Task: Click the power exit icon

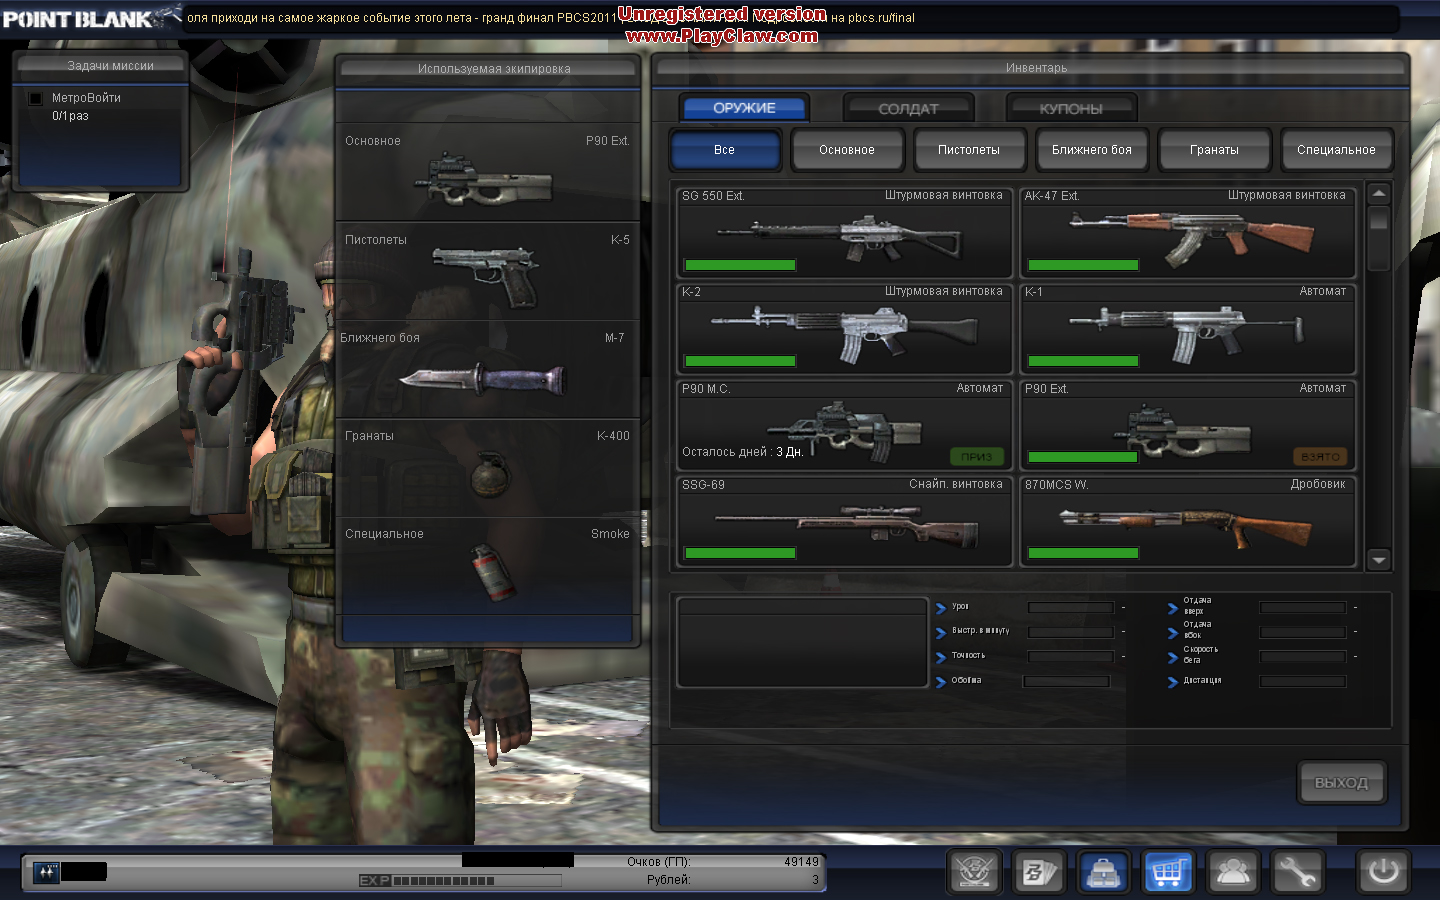Action: (1384, 872)
